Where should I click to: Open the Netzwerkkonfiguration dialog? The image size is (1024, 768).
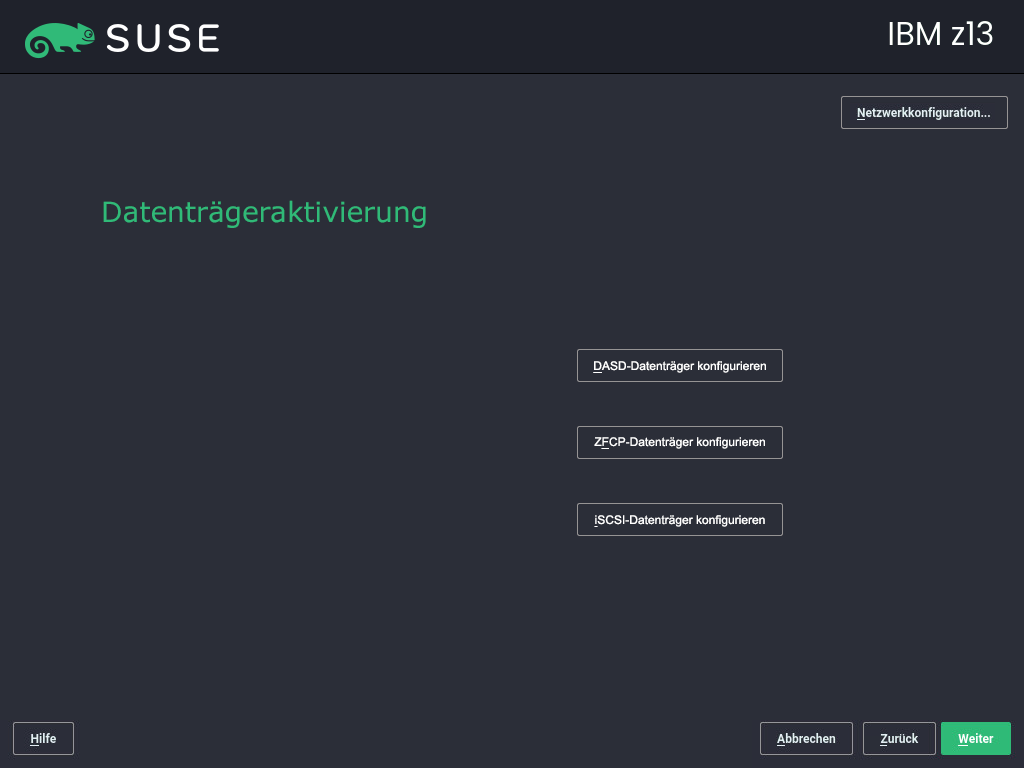coord(923,112)
